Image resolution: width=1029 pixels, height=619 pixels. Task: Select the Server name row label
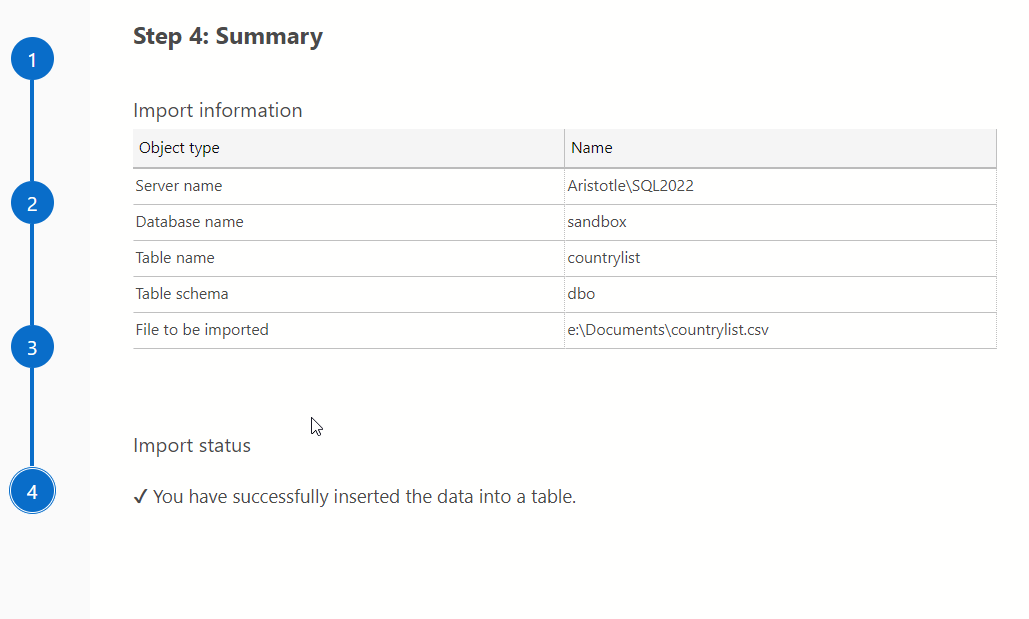179,186
